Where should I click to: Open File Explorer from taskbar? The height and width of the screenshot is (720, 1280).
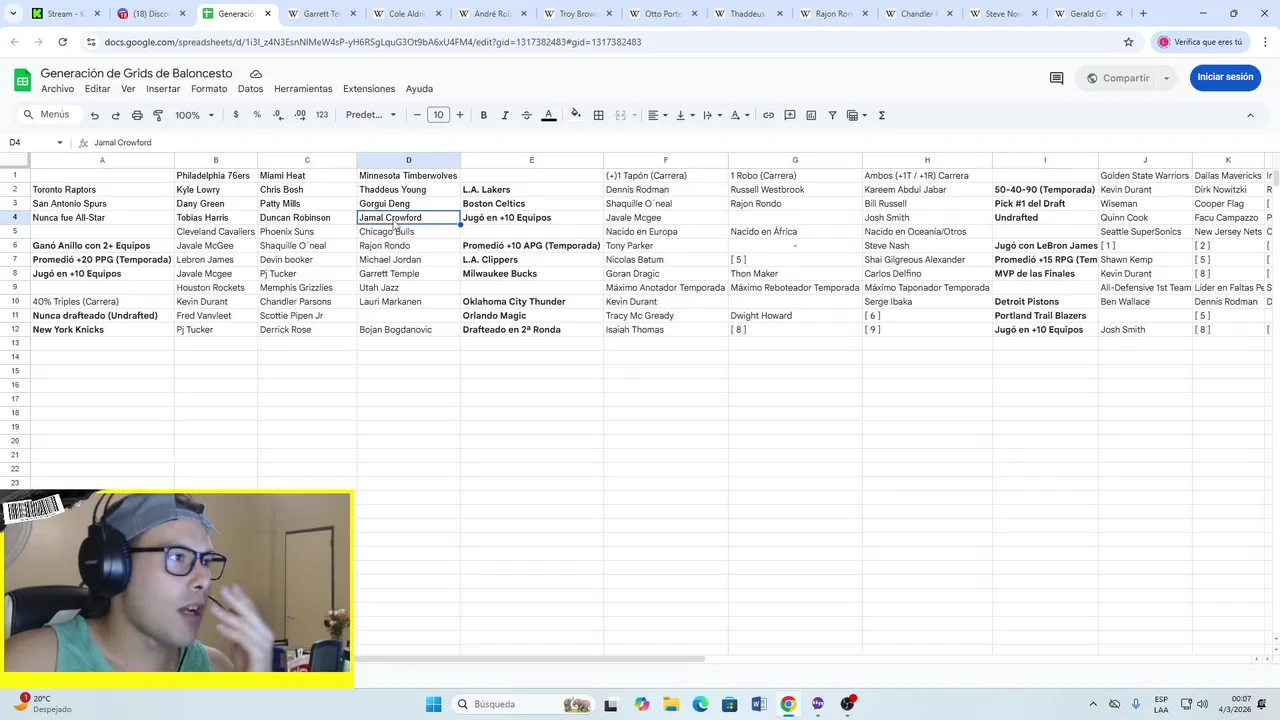pos(670,704)
